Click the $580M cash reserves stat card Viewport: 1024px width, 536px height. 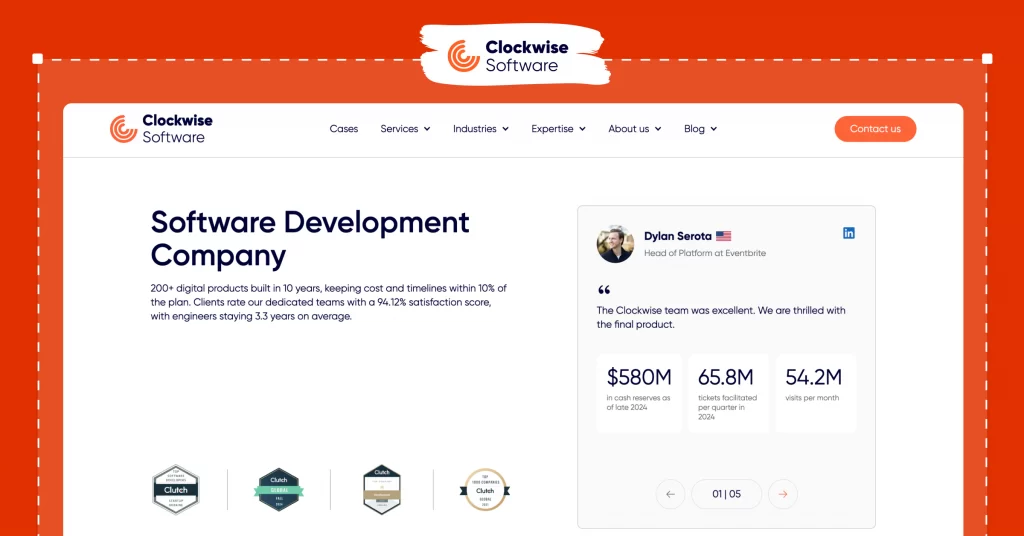(639, 393)
